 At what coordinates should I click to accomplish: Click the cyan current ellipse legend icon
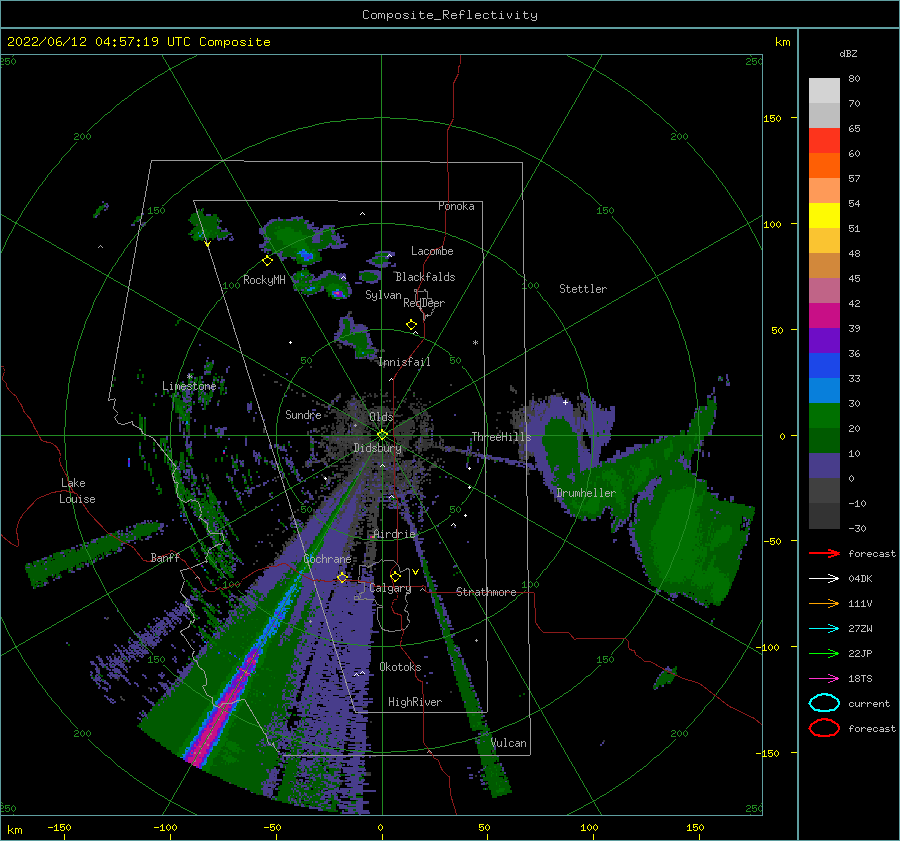pyautogui.click(x=824, y=703)
